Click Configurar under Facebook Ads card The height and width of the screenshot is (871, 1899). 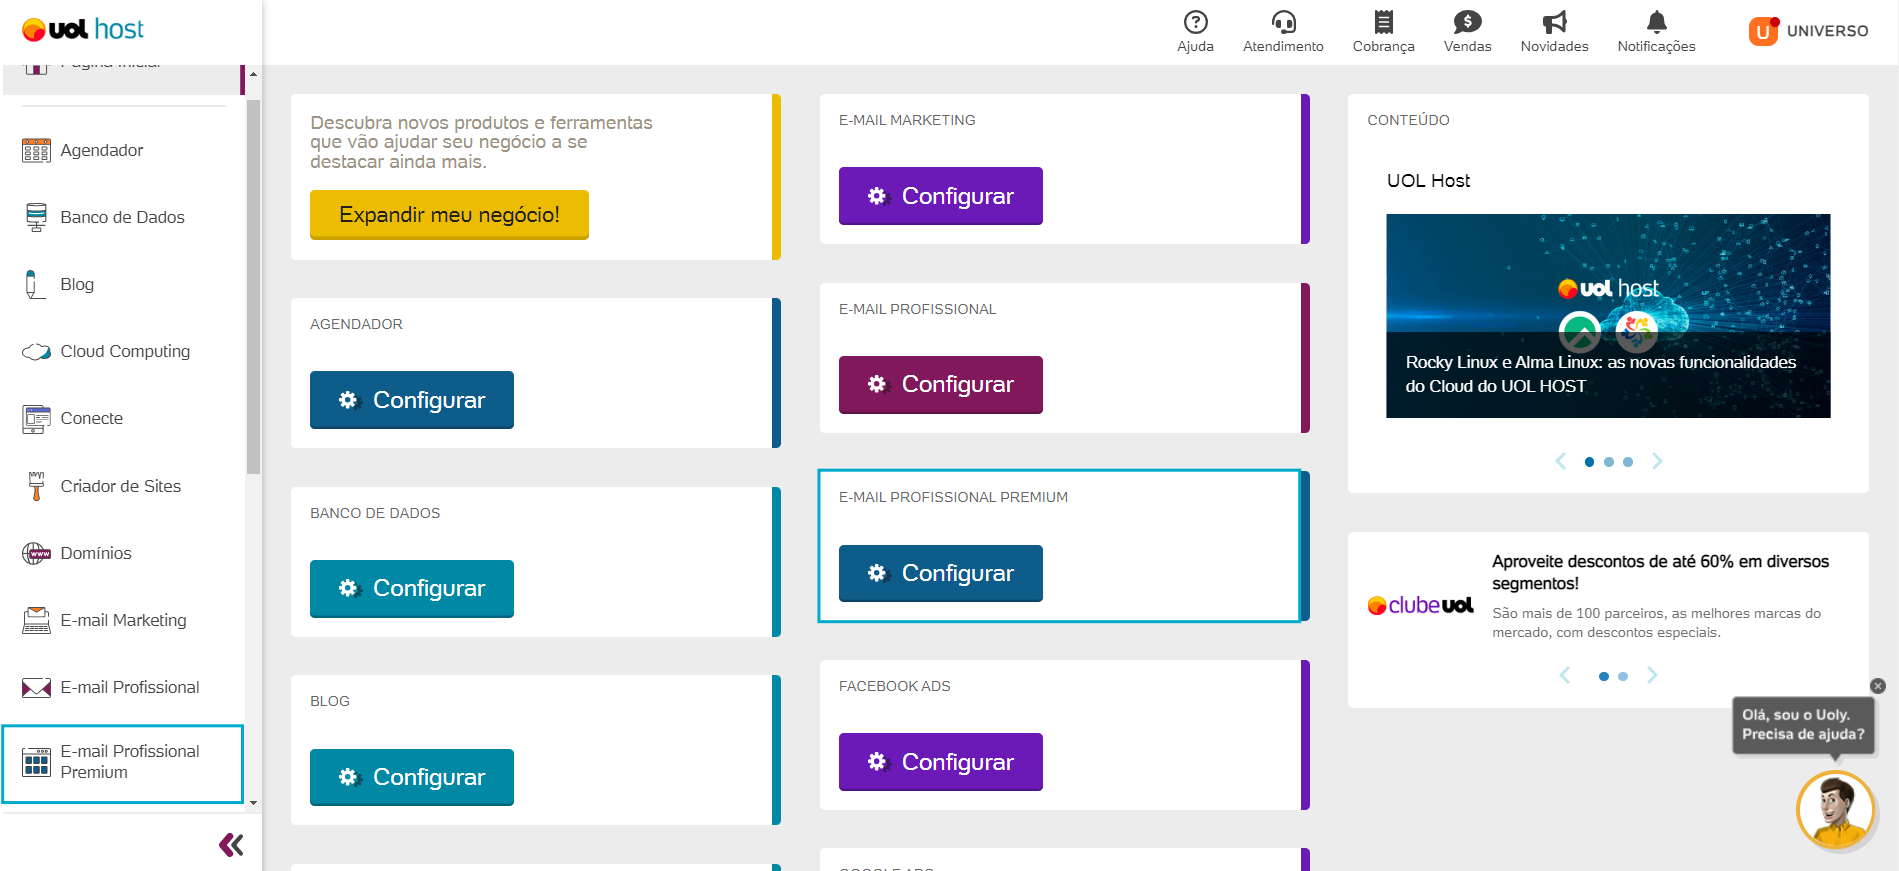point(941,762)
